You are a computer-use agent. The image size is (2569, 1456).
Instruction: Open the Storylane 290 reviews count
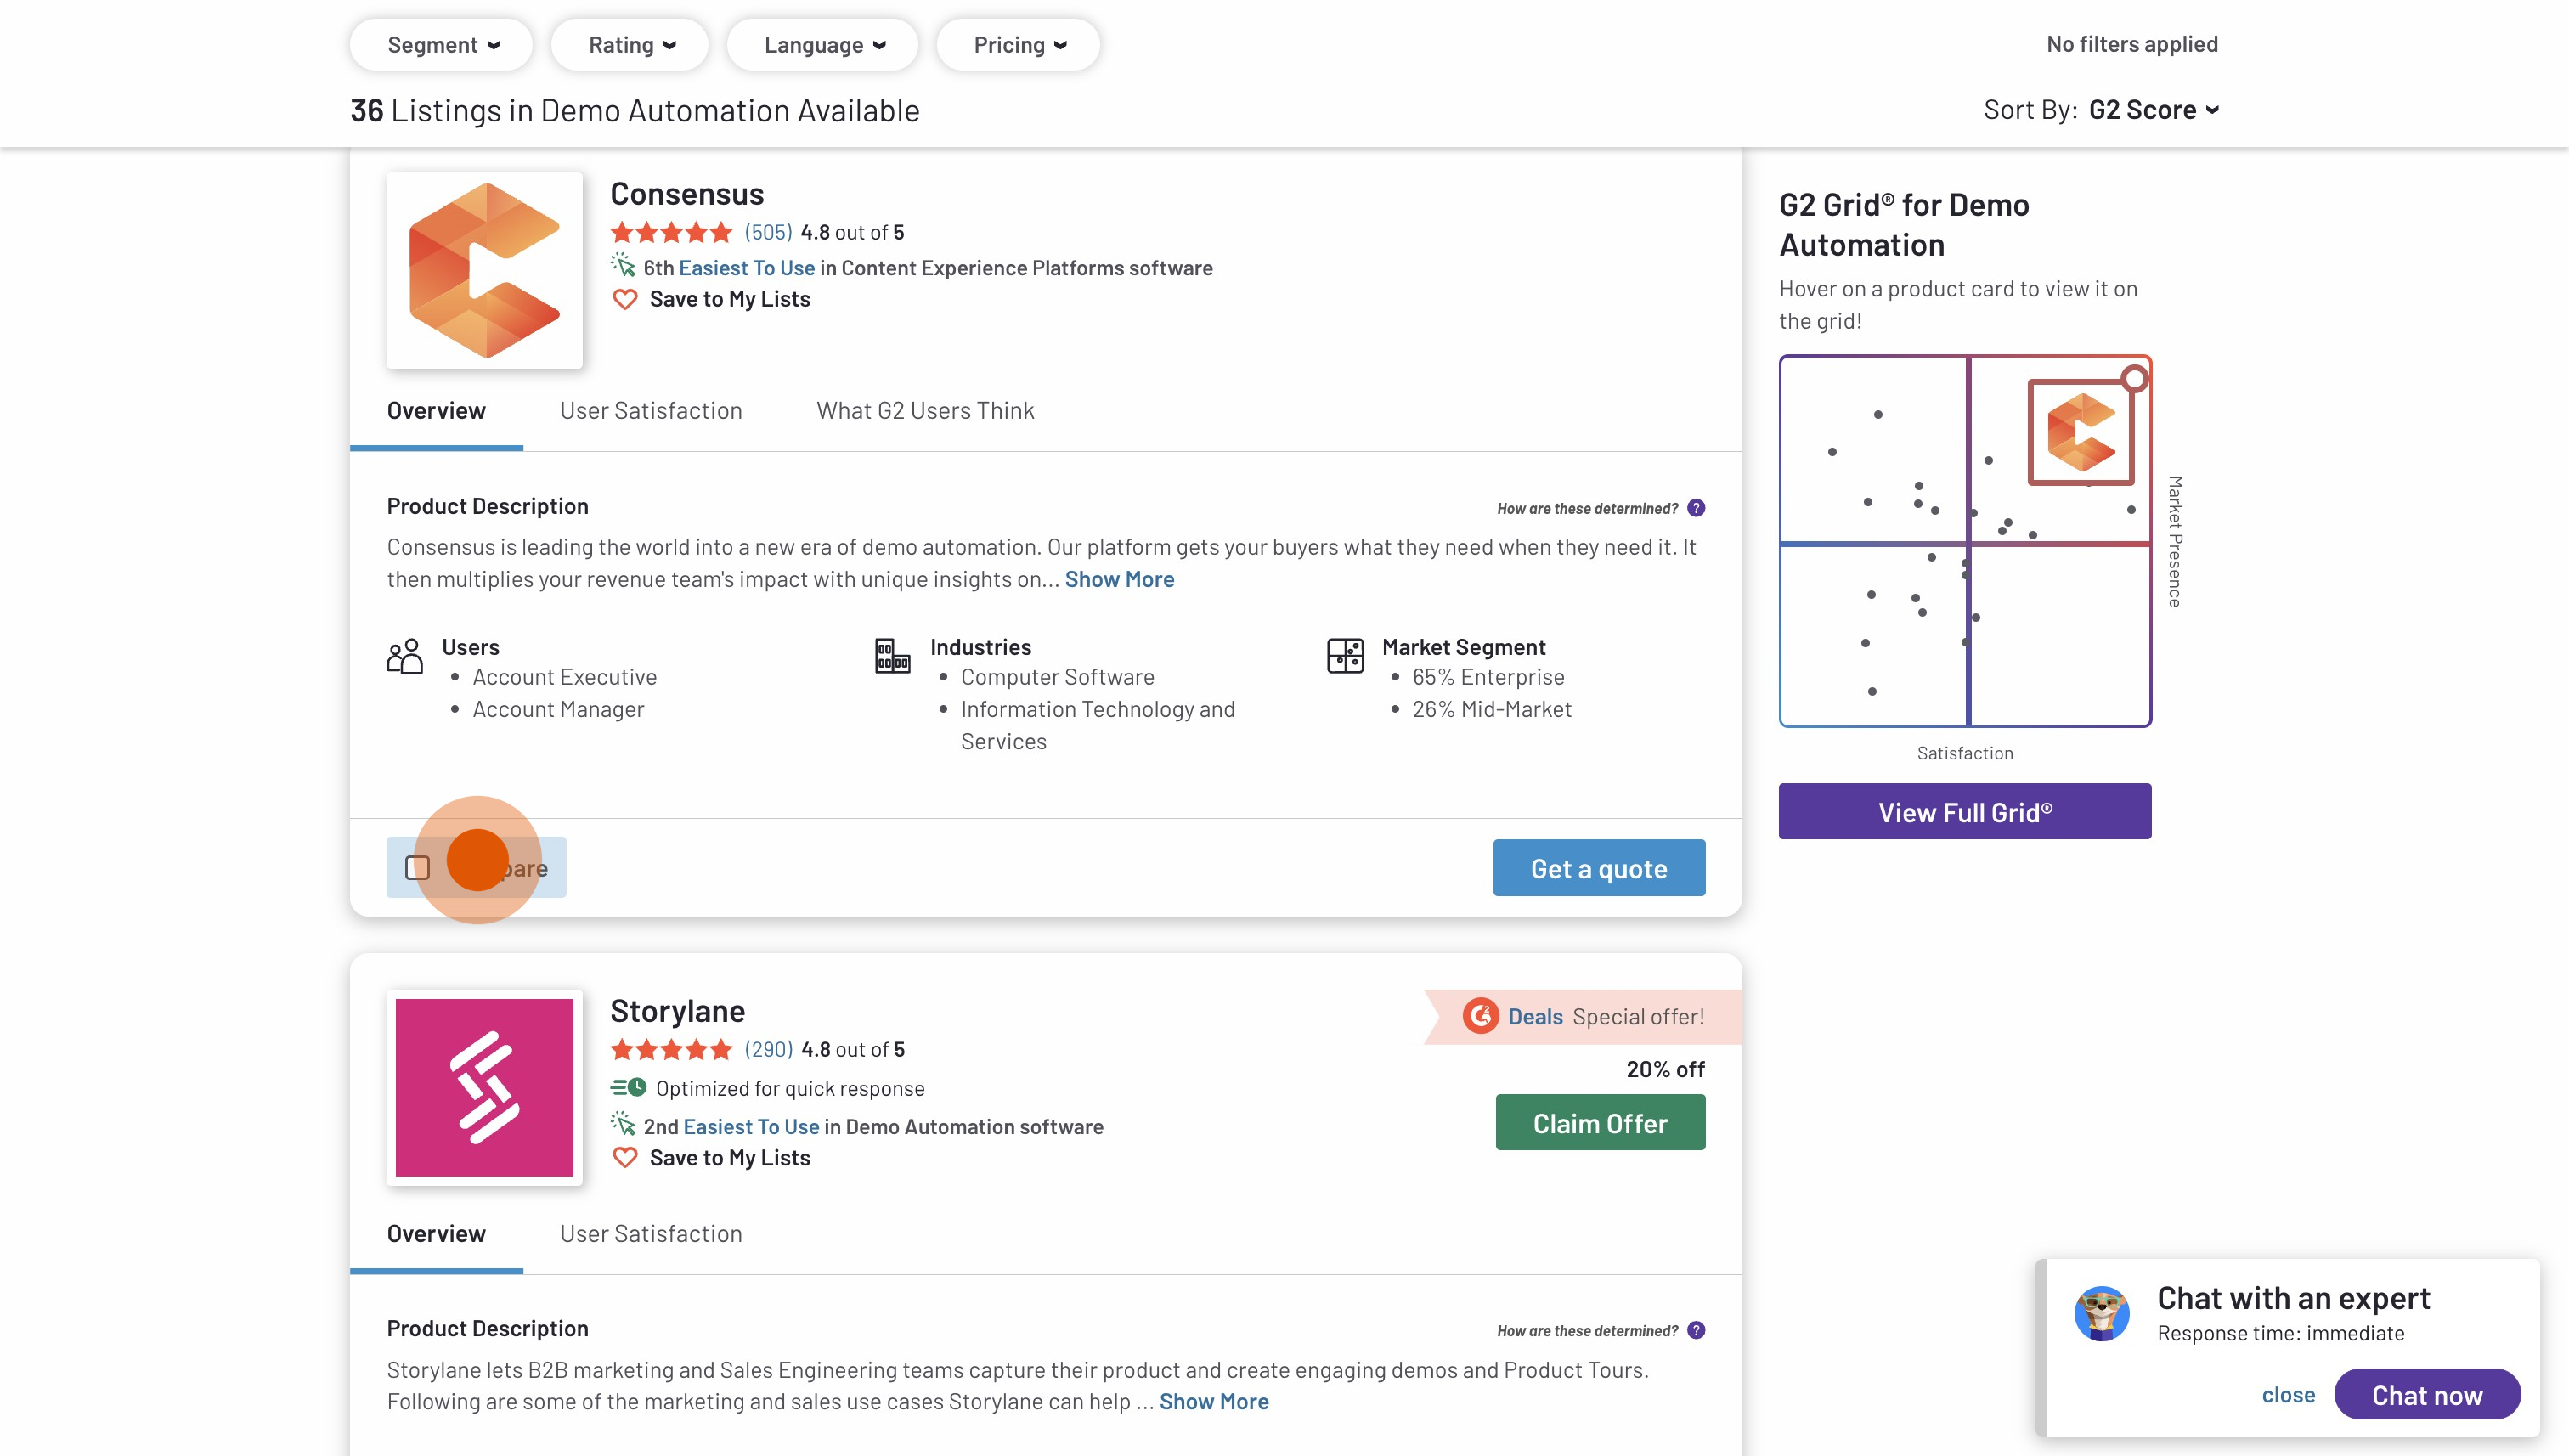pyautogui.click(x=768, y=1050)
